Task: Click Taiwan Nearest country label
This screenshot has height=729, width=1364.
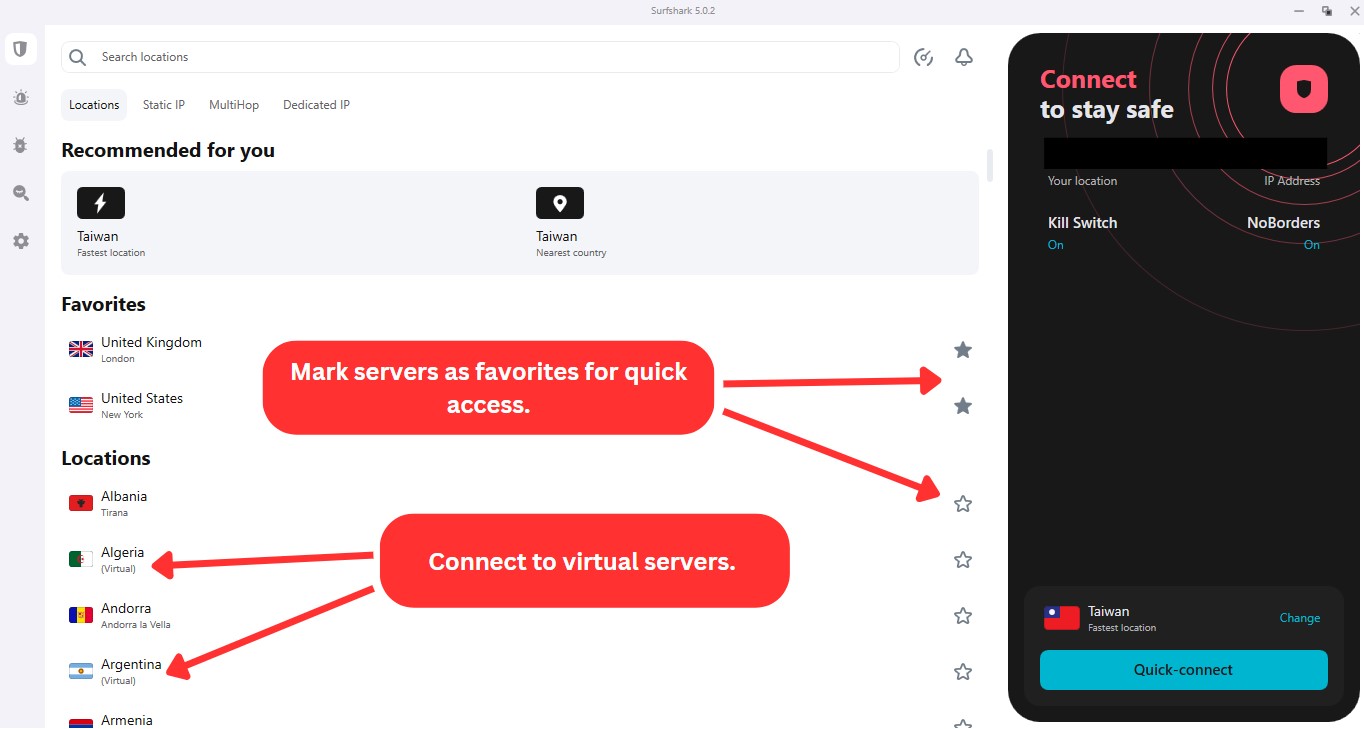Action: pyautogui.click(x=571, y=253)
